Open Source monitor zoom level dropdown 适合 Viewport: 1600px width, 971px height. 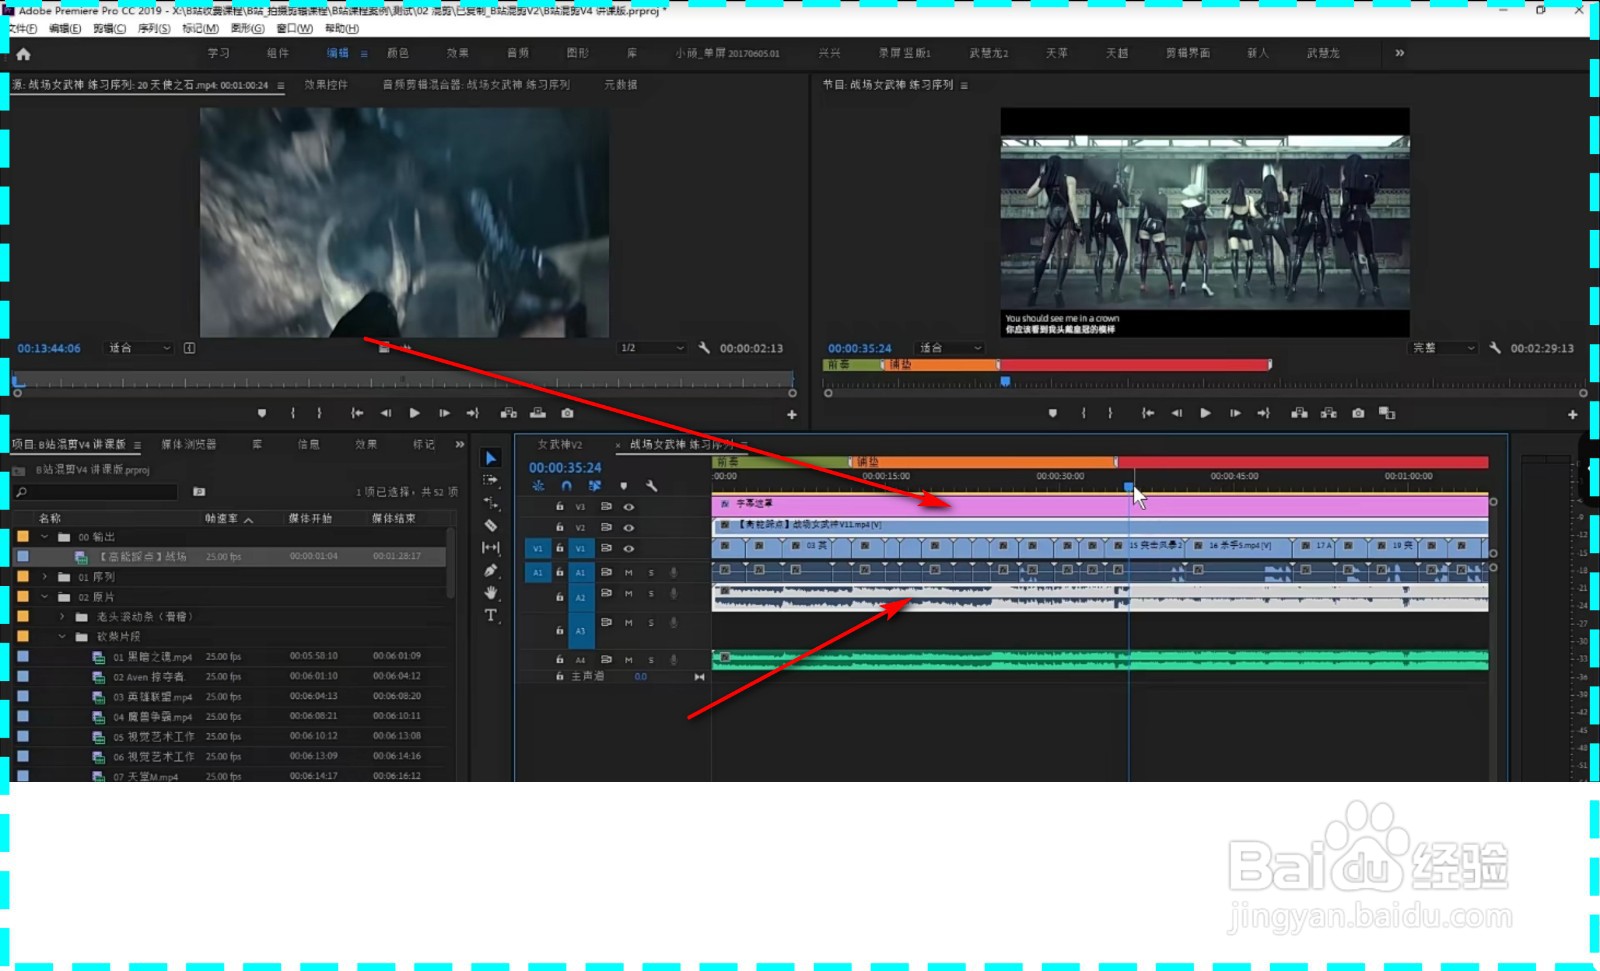[x=140, y=348]
